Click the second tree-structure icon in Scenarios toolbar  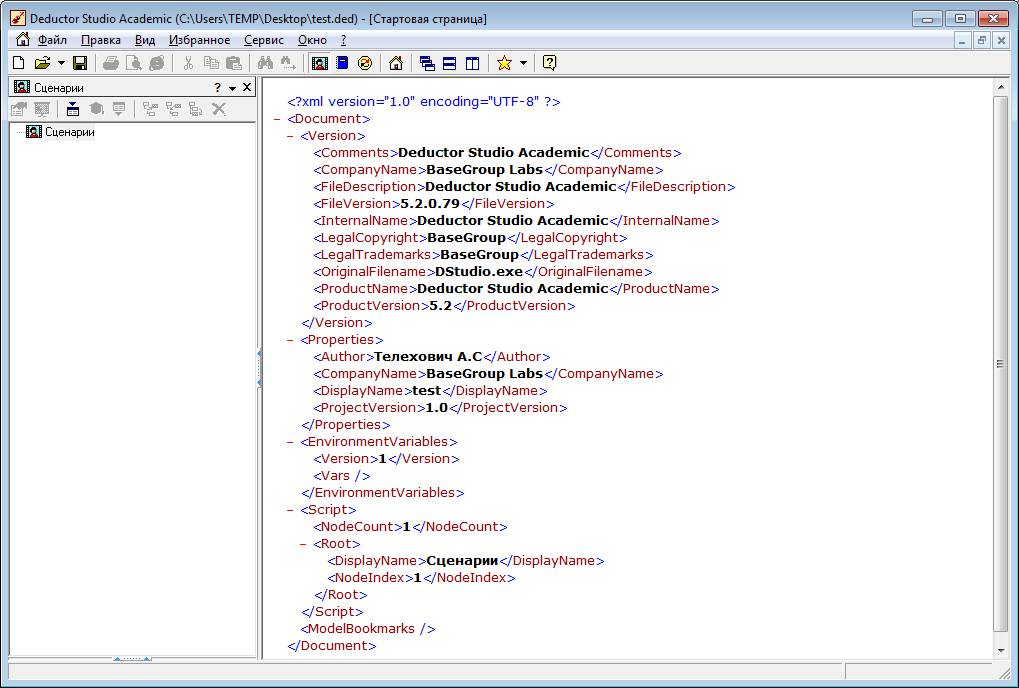173,109
